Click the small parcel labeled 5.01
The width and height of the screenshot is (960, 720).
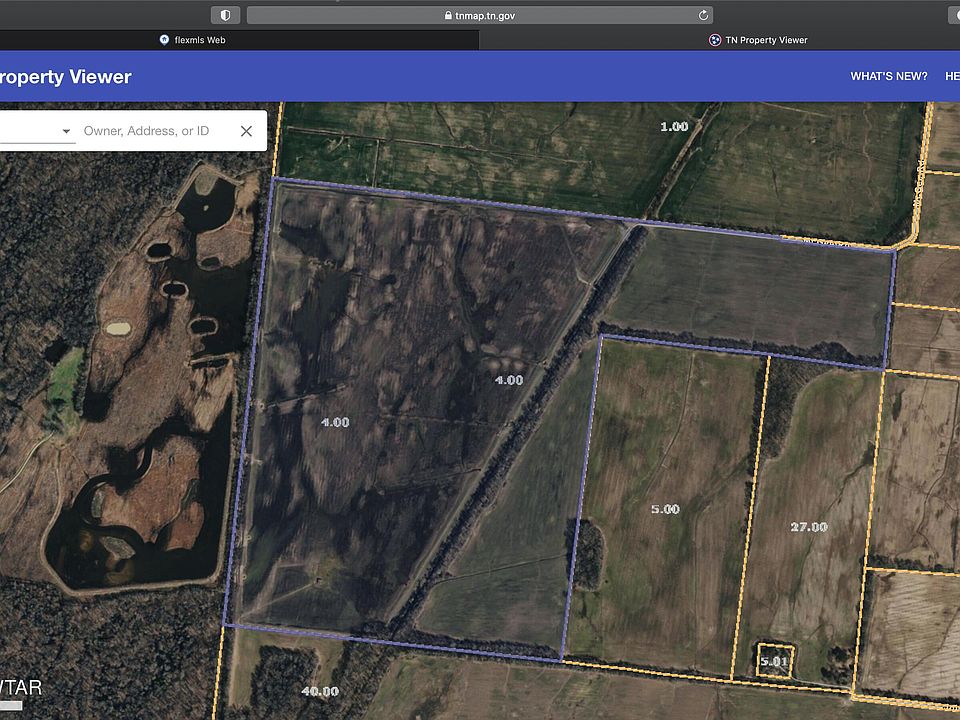(773, 661)
